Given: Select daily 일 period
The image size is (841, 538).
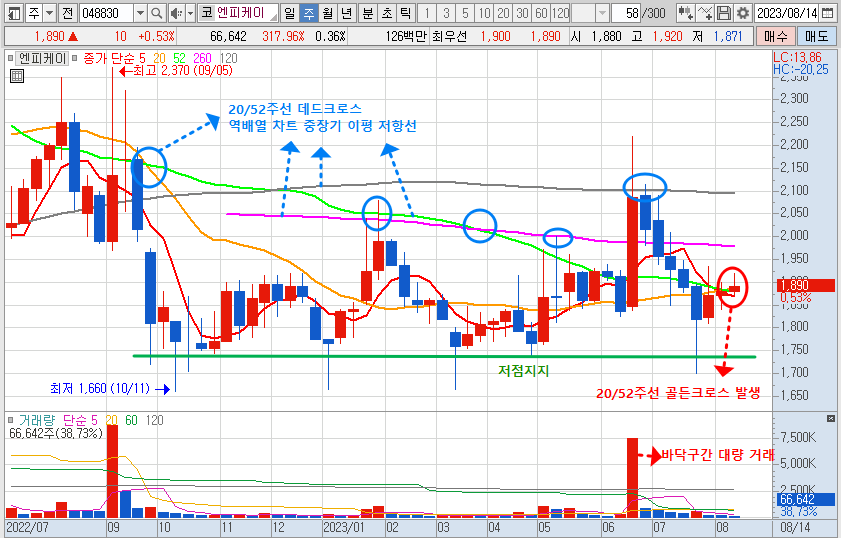Looking at the screenshot, I should tap(290, 13).
